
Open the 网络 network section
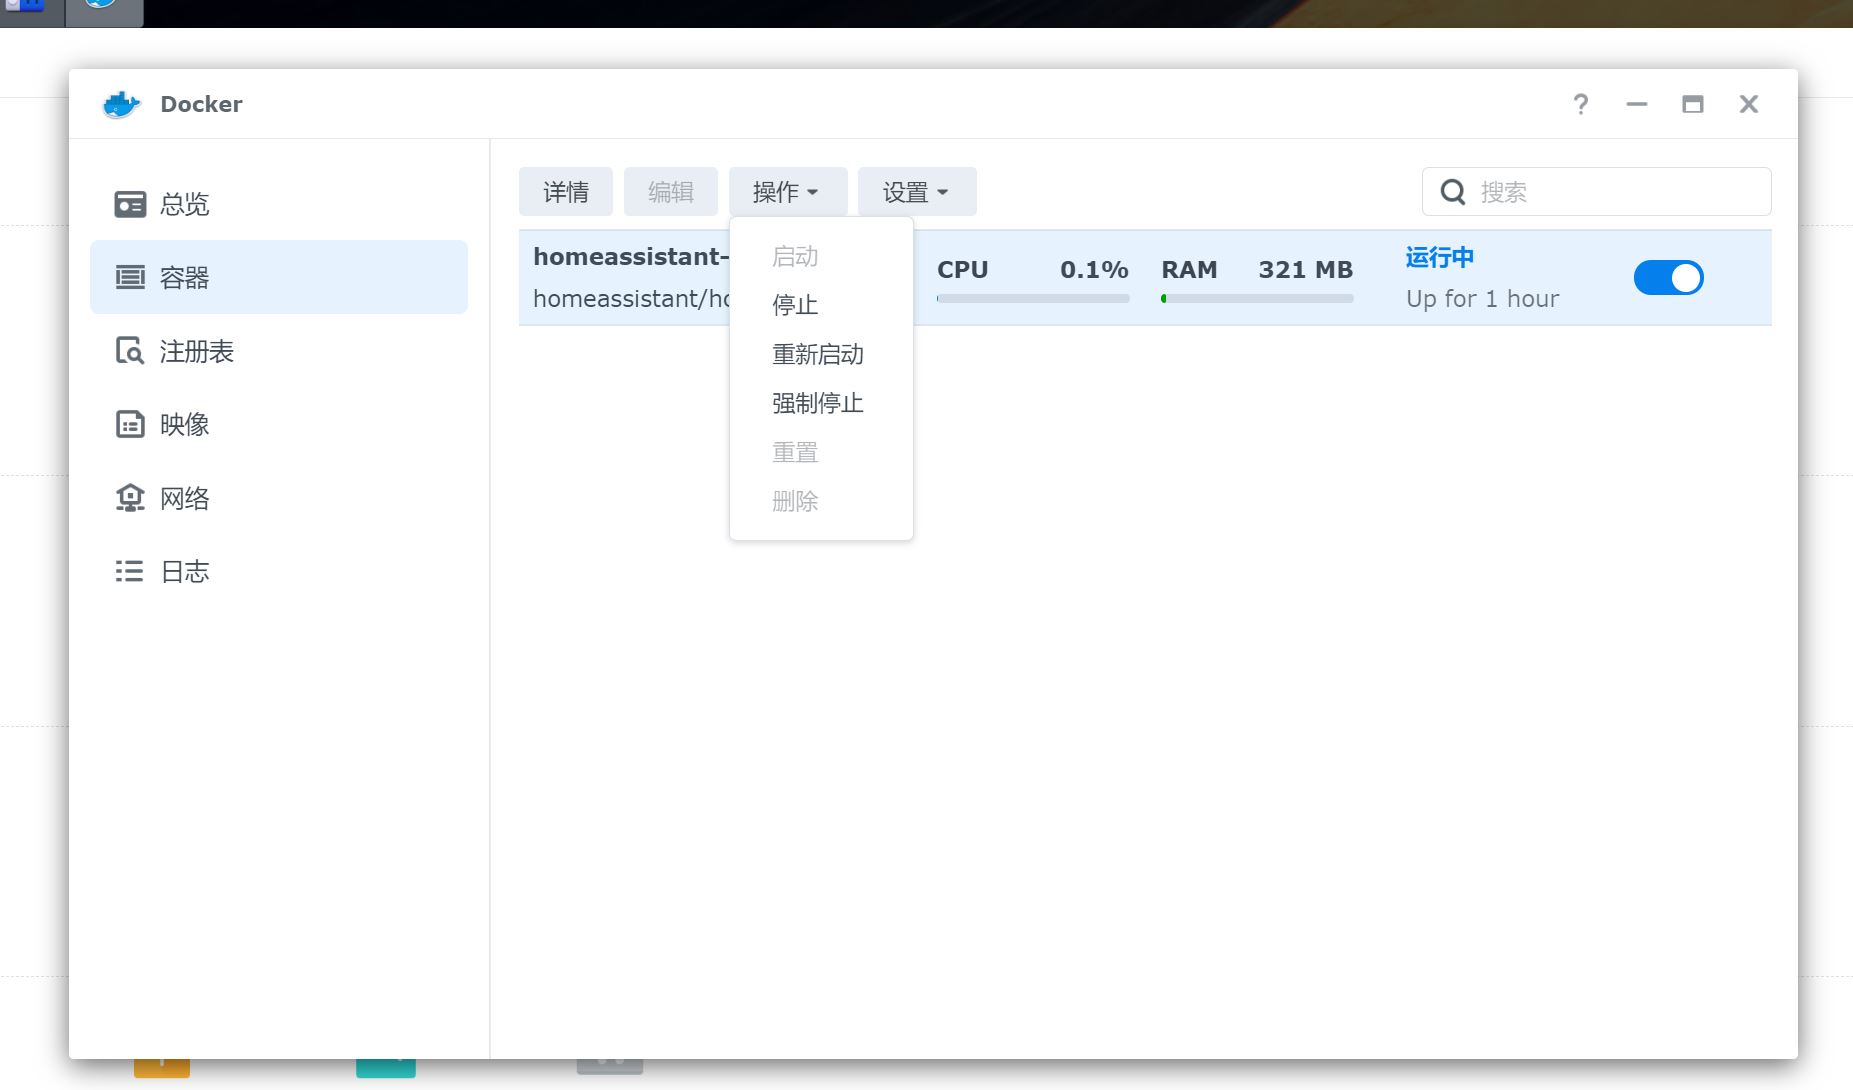[x=278, y=498]
